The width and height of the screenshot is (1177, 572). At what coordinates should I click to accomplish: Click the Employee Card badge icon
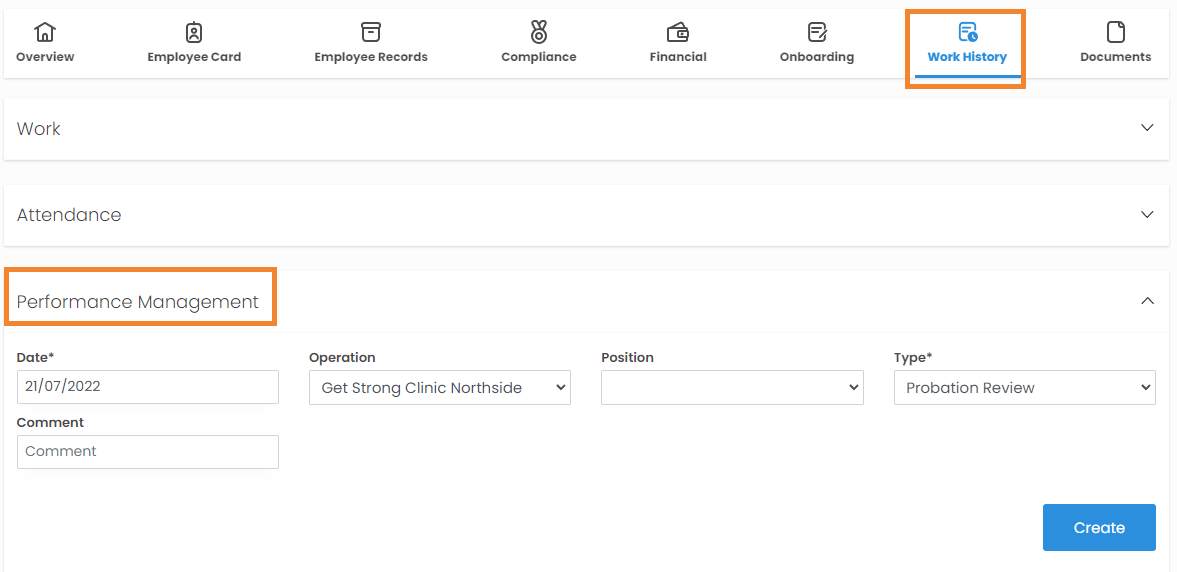[x=194, y=32]
